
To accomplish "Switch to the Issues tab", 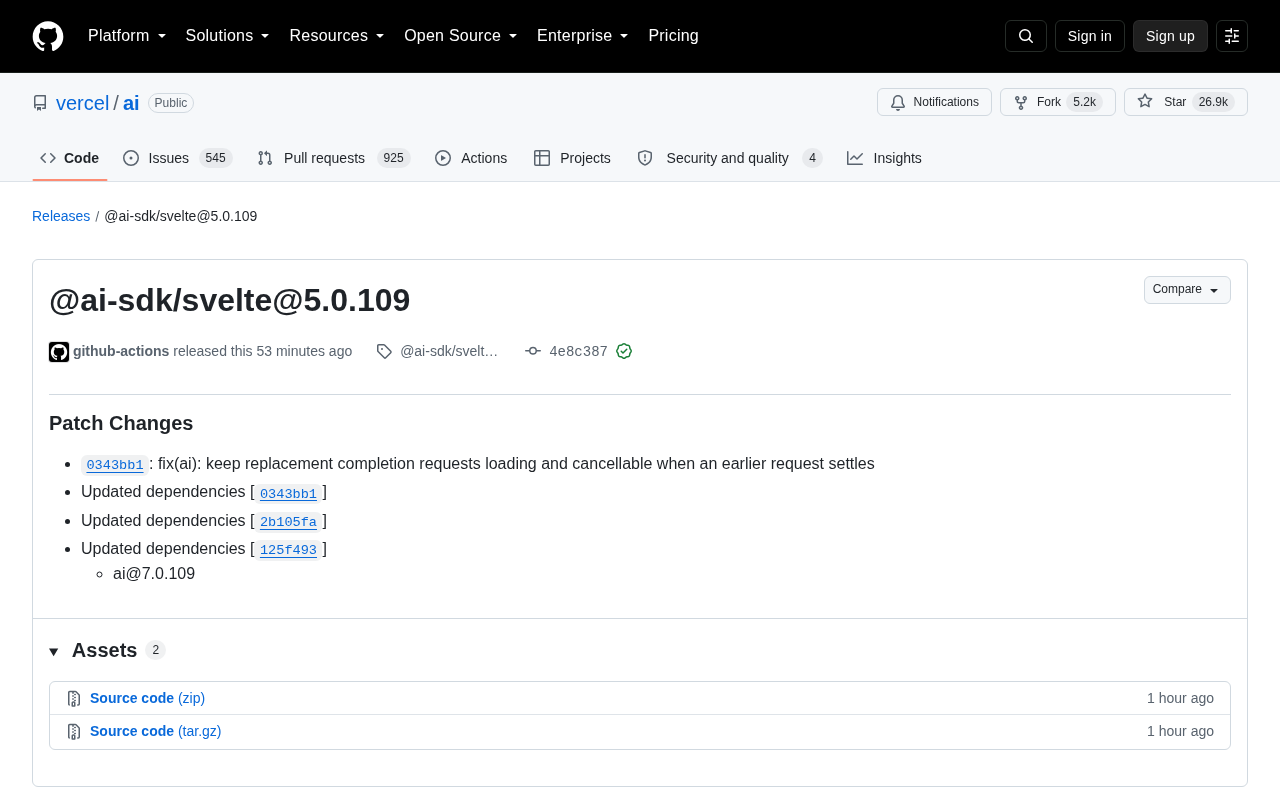I will (177, 158).
